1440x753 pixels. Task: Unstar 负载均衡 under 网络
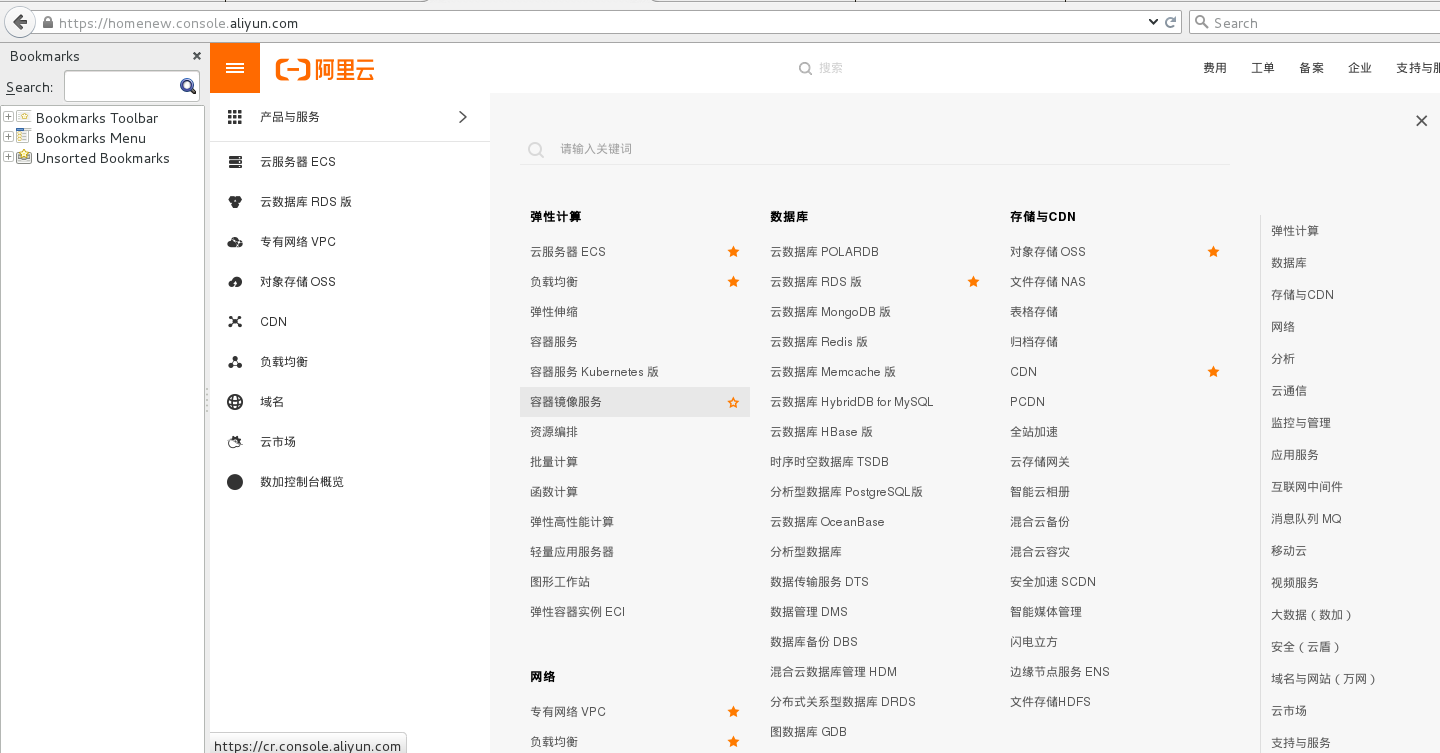(x=733, y=742)
